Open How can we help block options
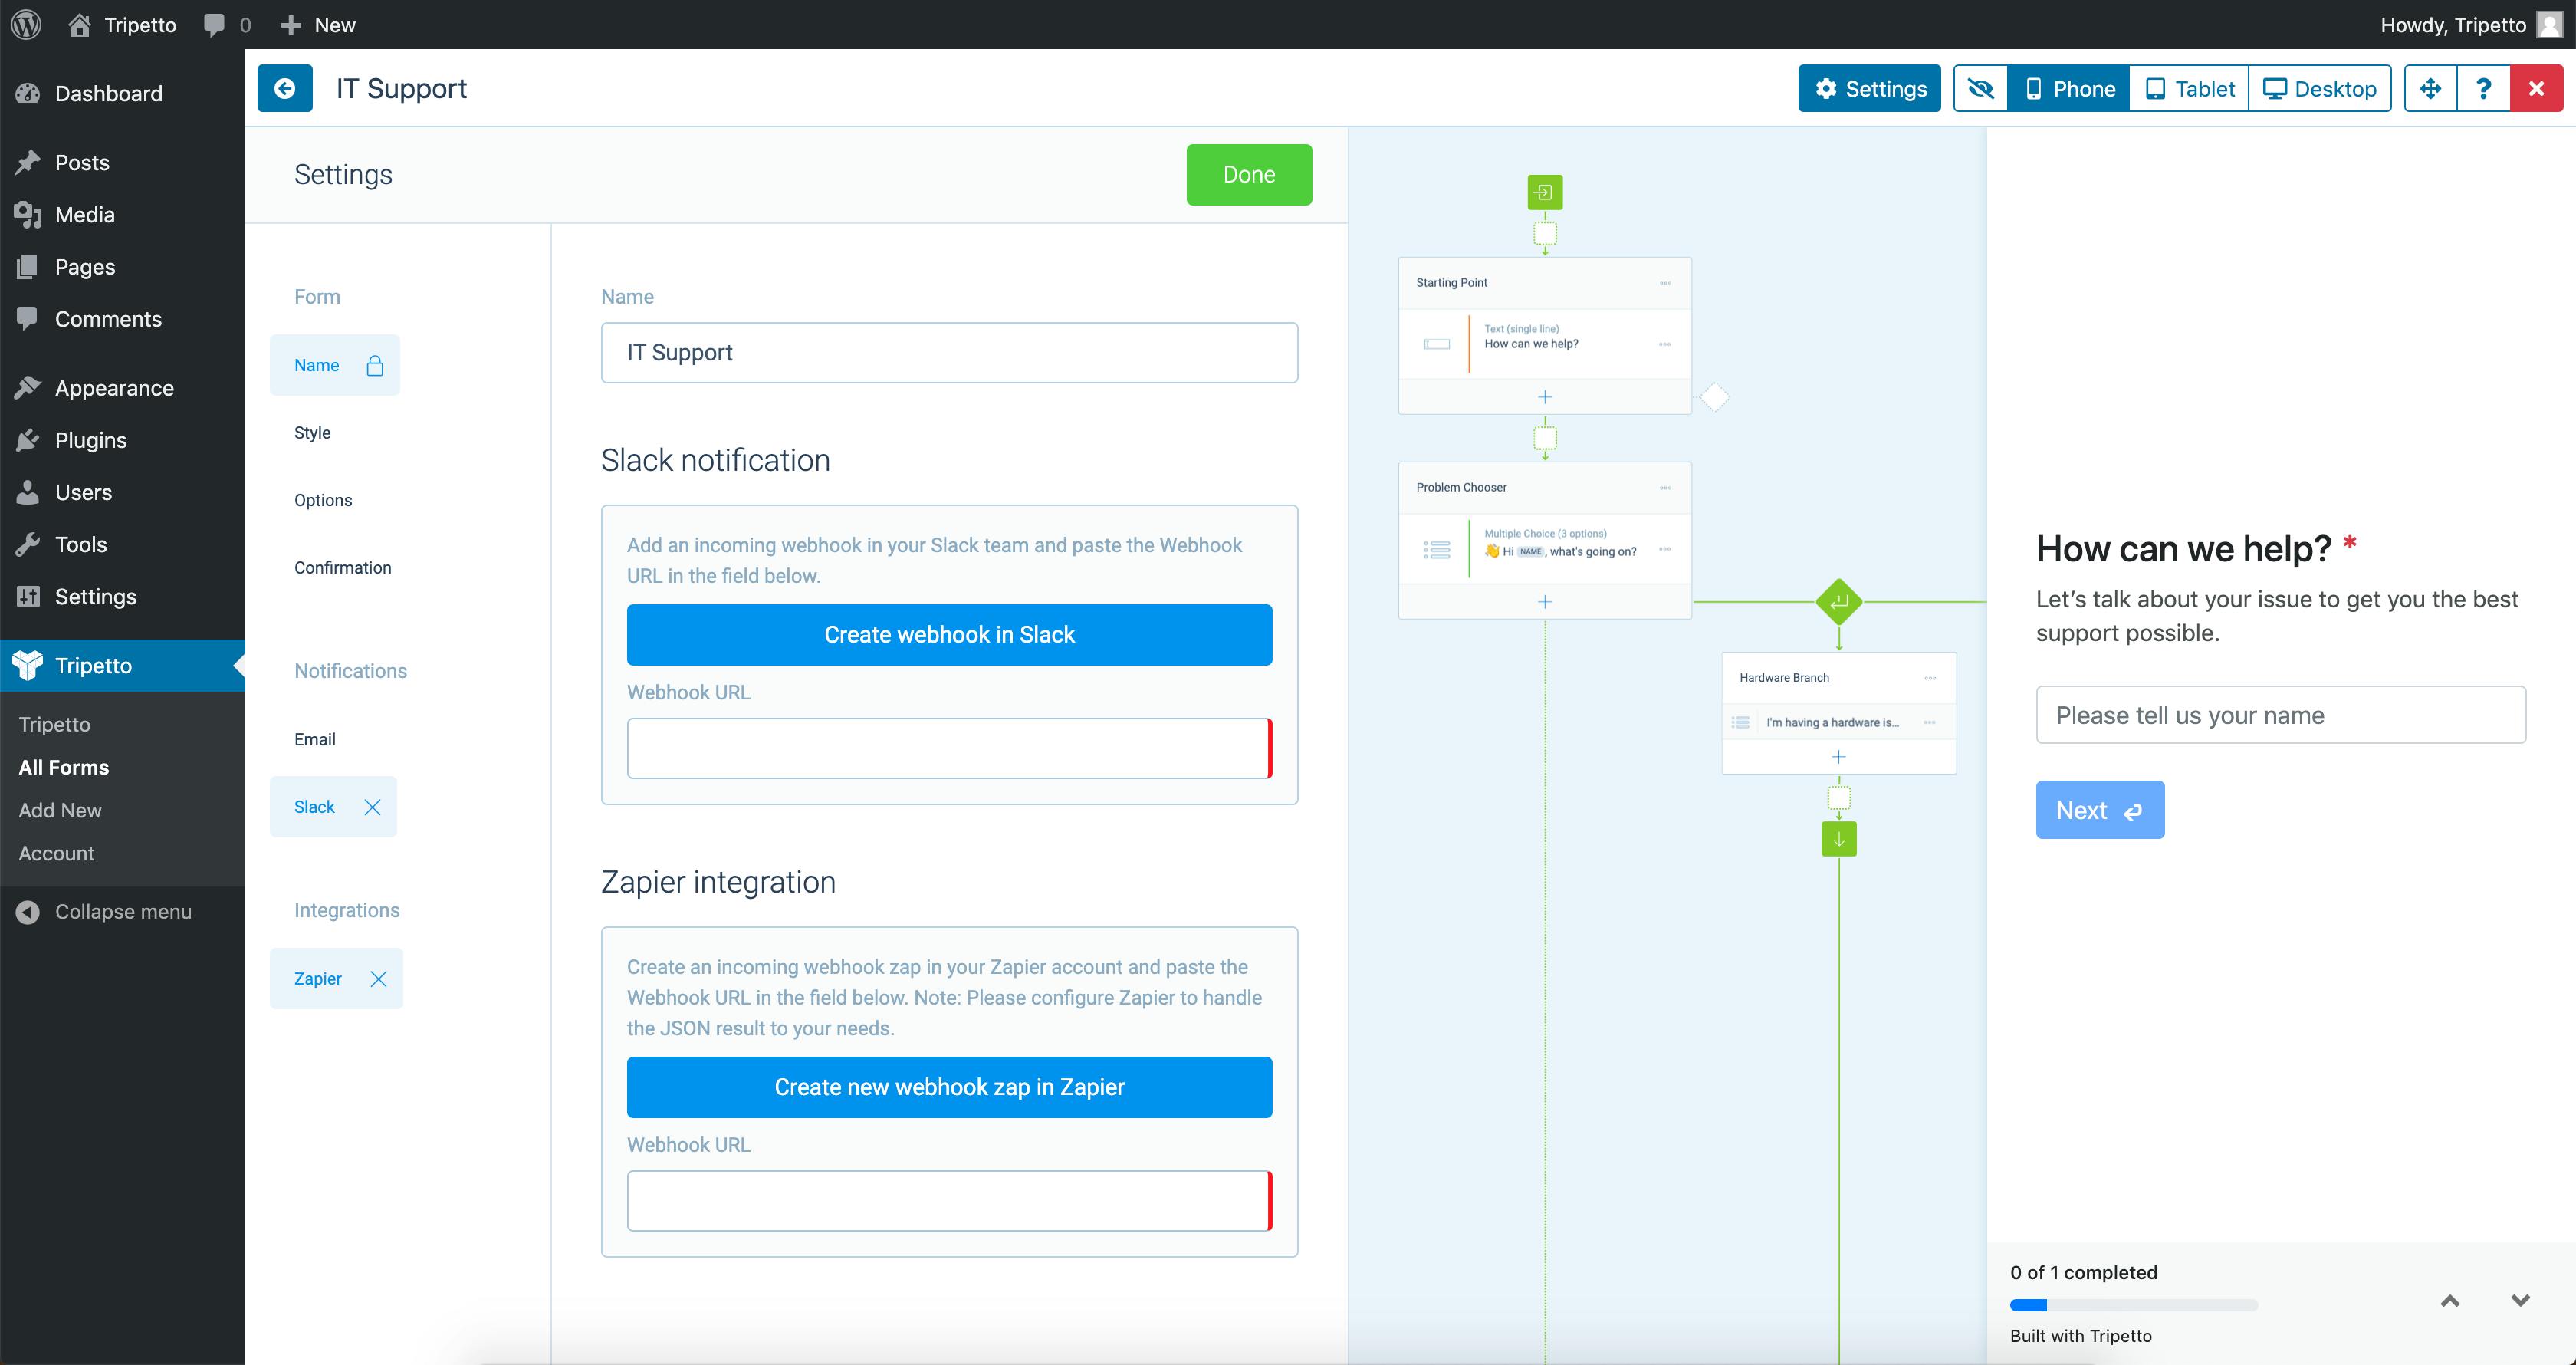2576x1365 pixels. coord(1665,344)
